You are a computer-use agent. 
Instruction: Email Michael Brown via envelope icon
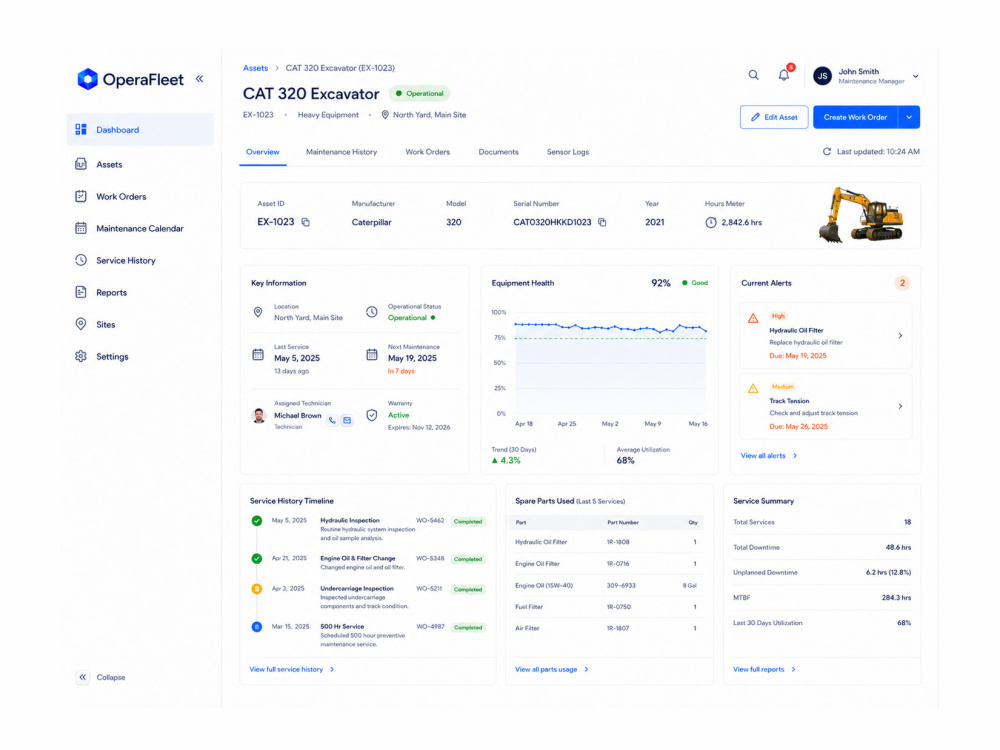tap(347, 420)
